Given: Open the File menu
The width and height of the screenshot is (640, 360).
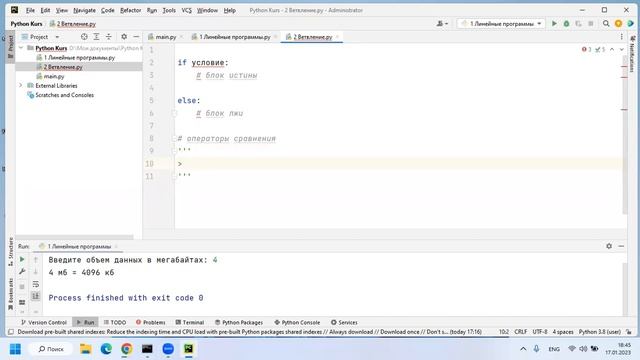Looking at the screenshot, I should tap(30, 10).
